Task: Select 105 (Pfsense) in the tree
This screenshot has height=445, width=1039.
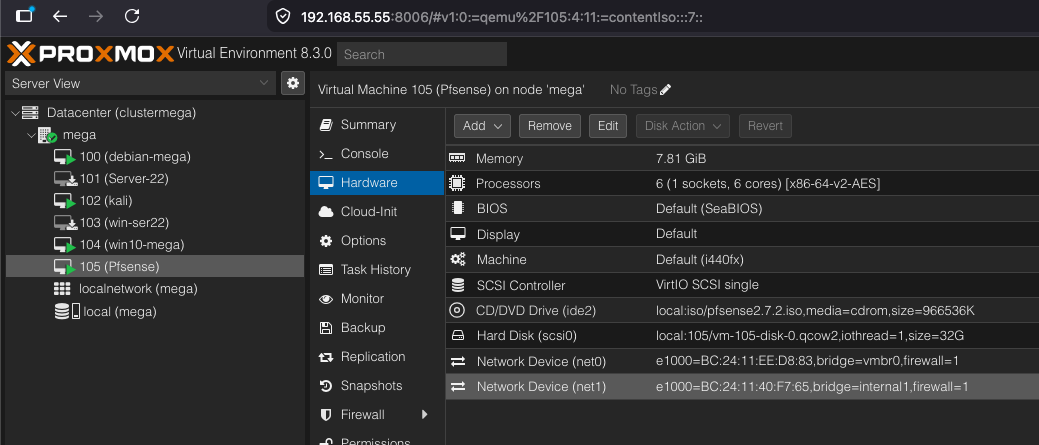Action: point(155,266)
